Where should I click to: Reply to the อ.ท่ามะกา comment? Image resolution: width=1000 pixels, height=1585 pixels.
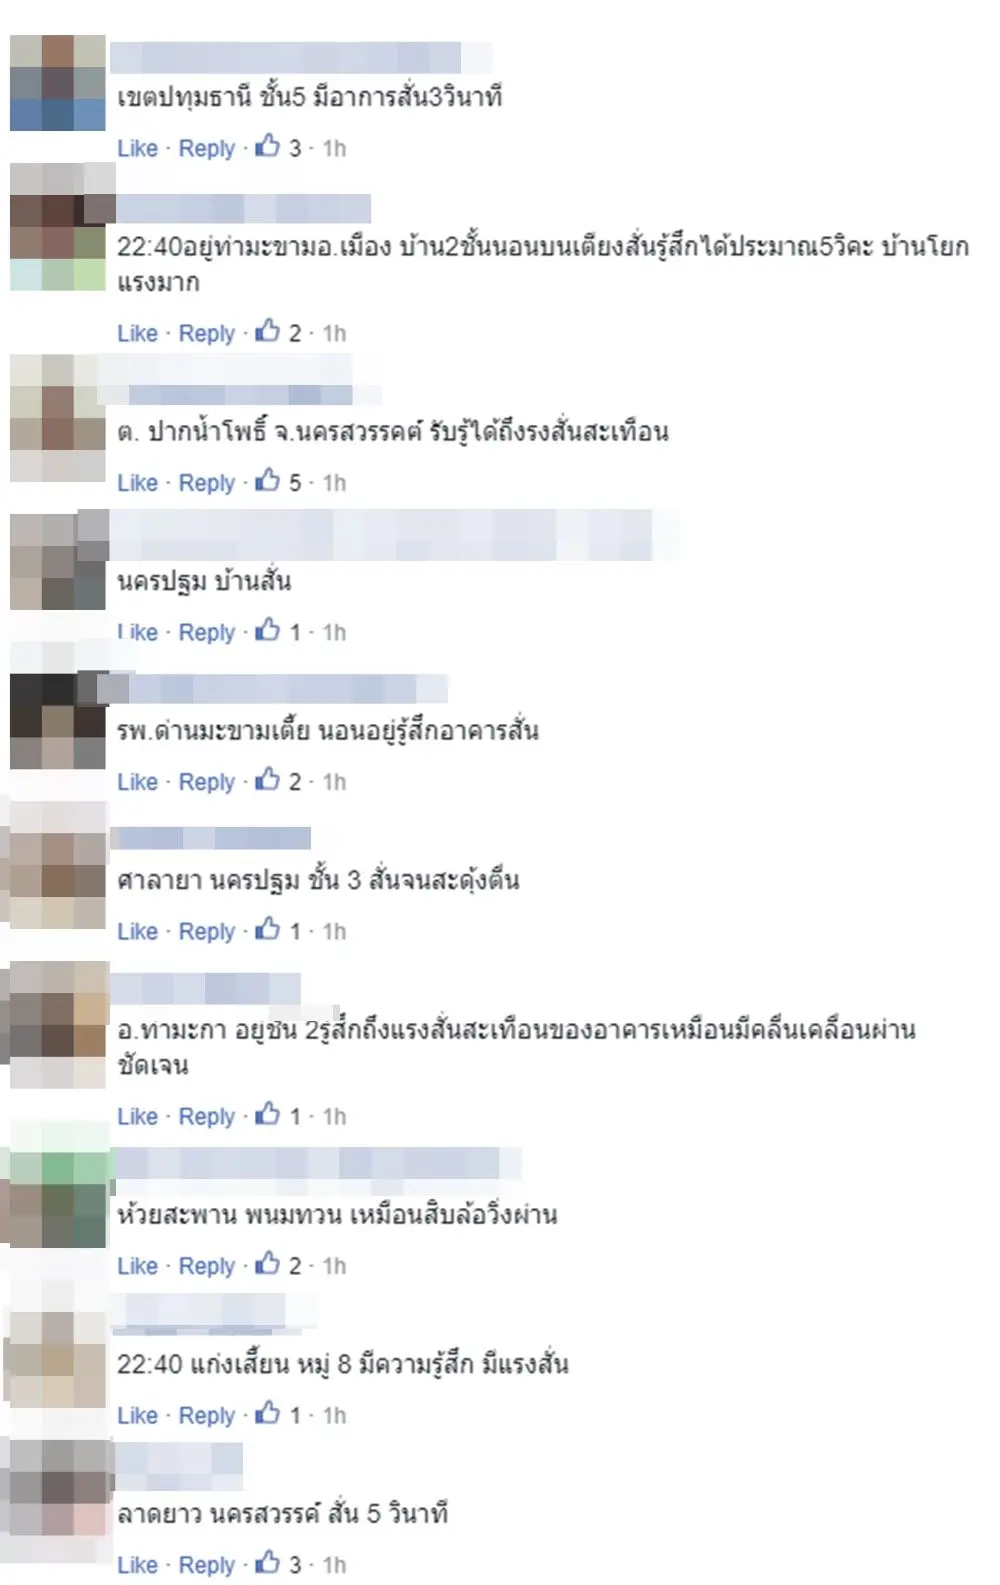(206, 1117)
